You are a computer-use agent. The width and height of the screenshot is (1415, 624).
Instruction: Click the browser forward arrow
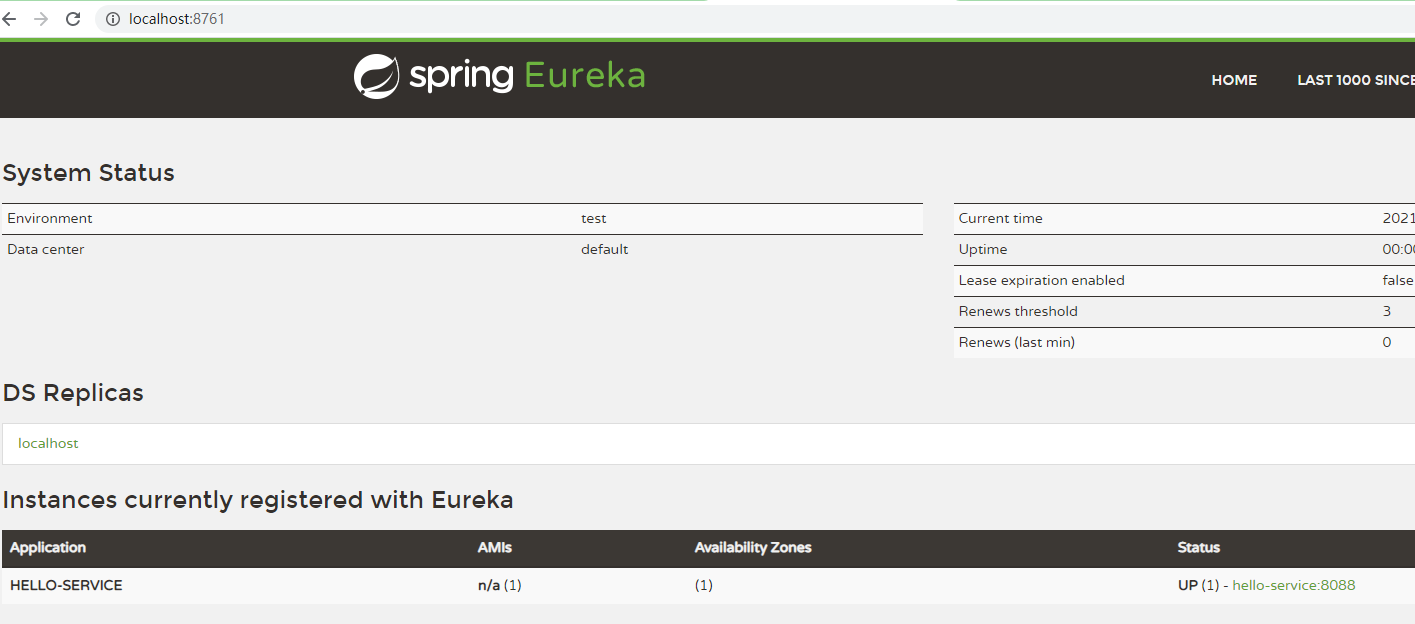point(41,19)
